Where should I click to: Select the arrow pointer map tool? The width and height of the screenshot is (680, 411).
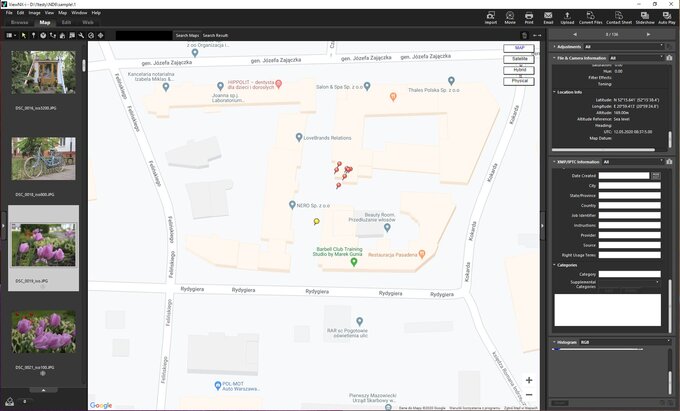[x=24, y=36]
